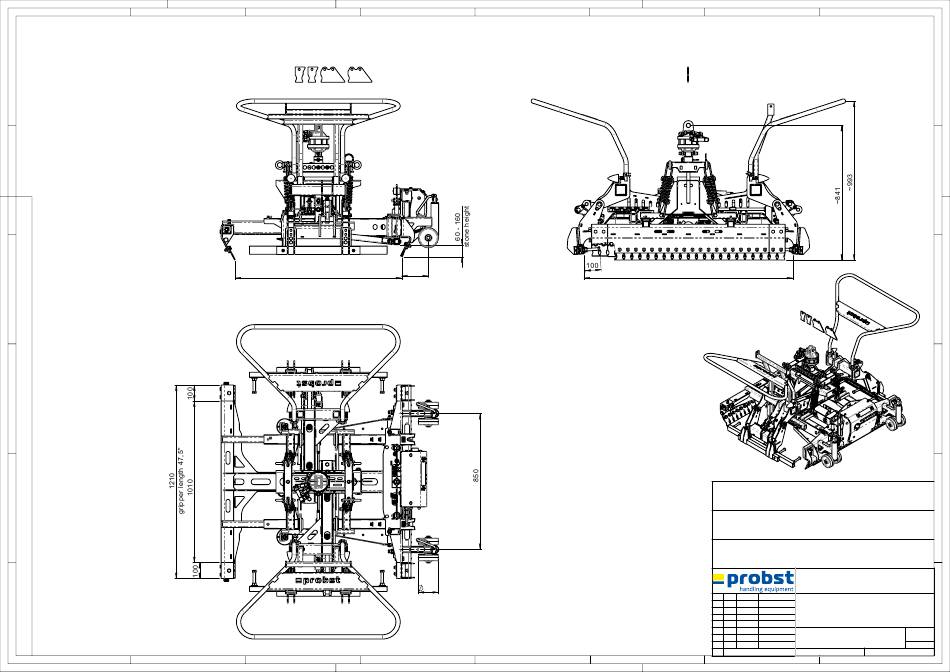
Task: Select the "850" wheel spacing dimension
Action: (476, 476)
